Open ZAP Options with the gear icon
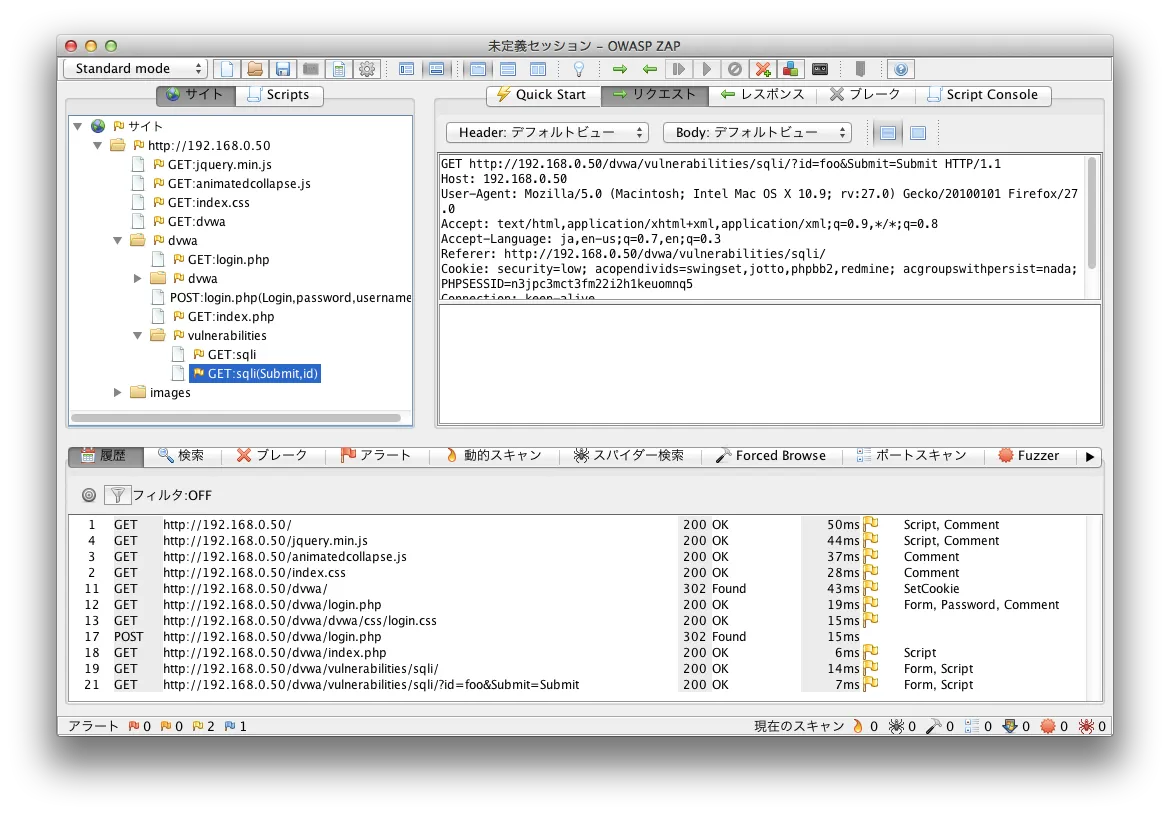This screenshot has width=1170, height=815. 367,68
